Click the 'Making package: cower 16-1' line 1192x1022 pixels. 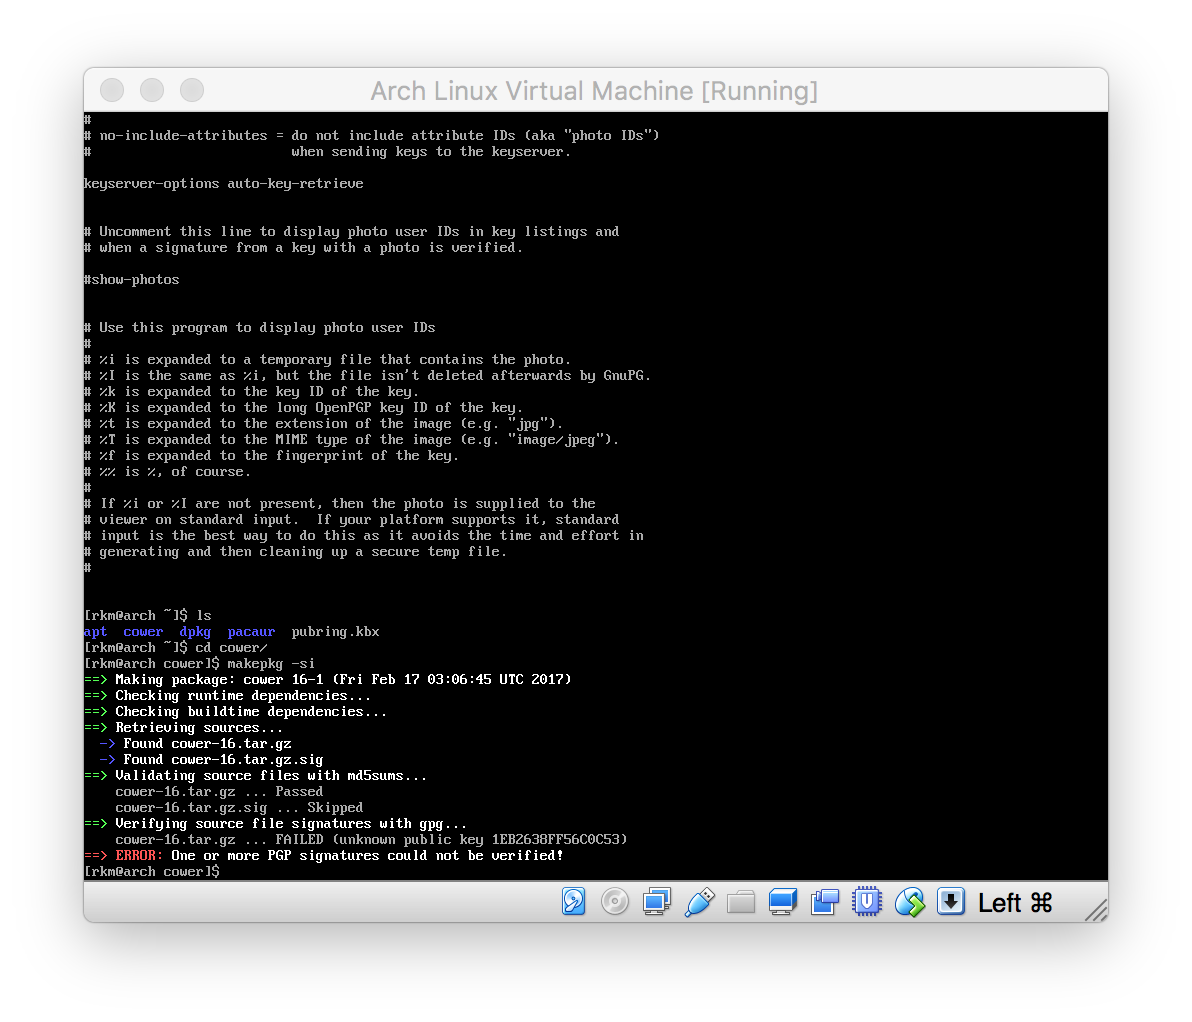[327, 680]
